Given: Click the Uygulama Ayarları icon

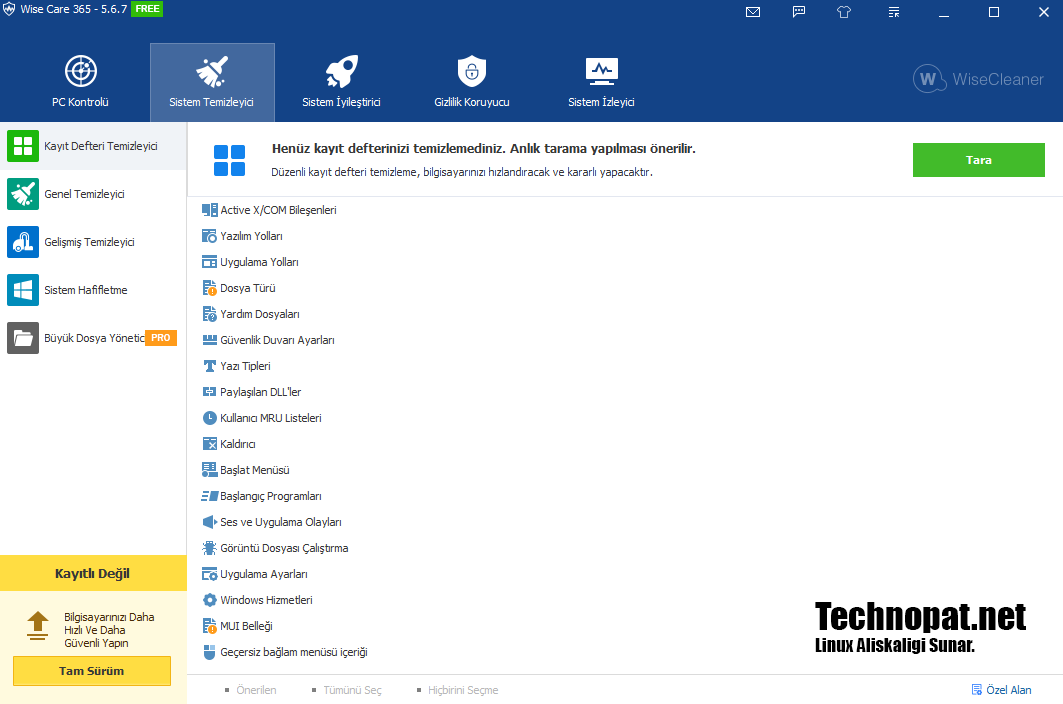Looking at the screenshot, I should pyautogui.click(x=209, y=574).
